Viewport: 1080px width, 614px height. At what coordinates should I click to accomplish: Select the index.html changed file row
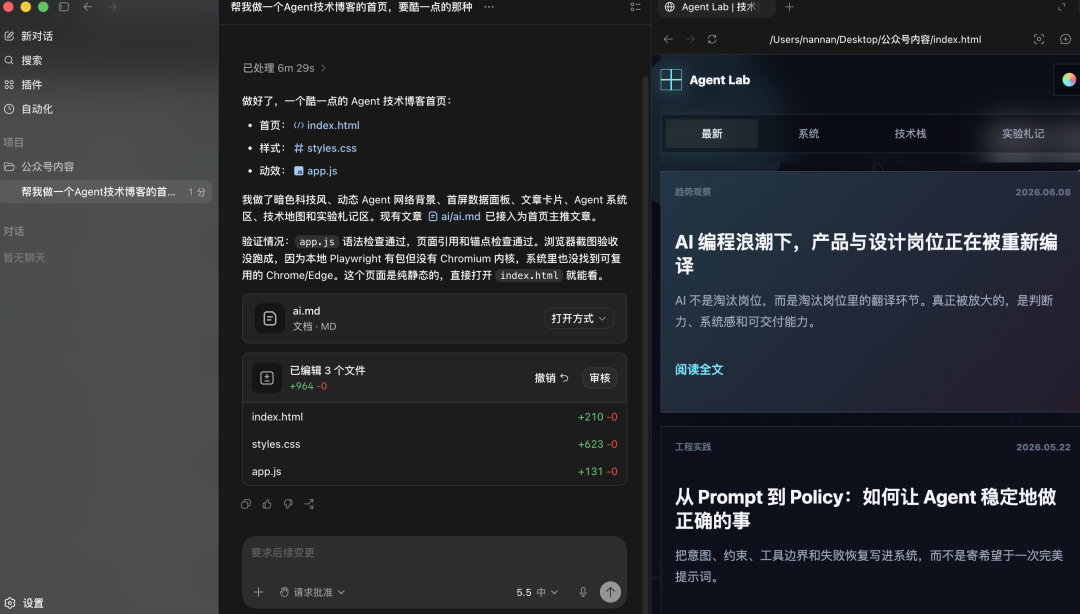tap(435, 417)
